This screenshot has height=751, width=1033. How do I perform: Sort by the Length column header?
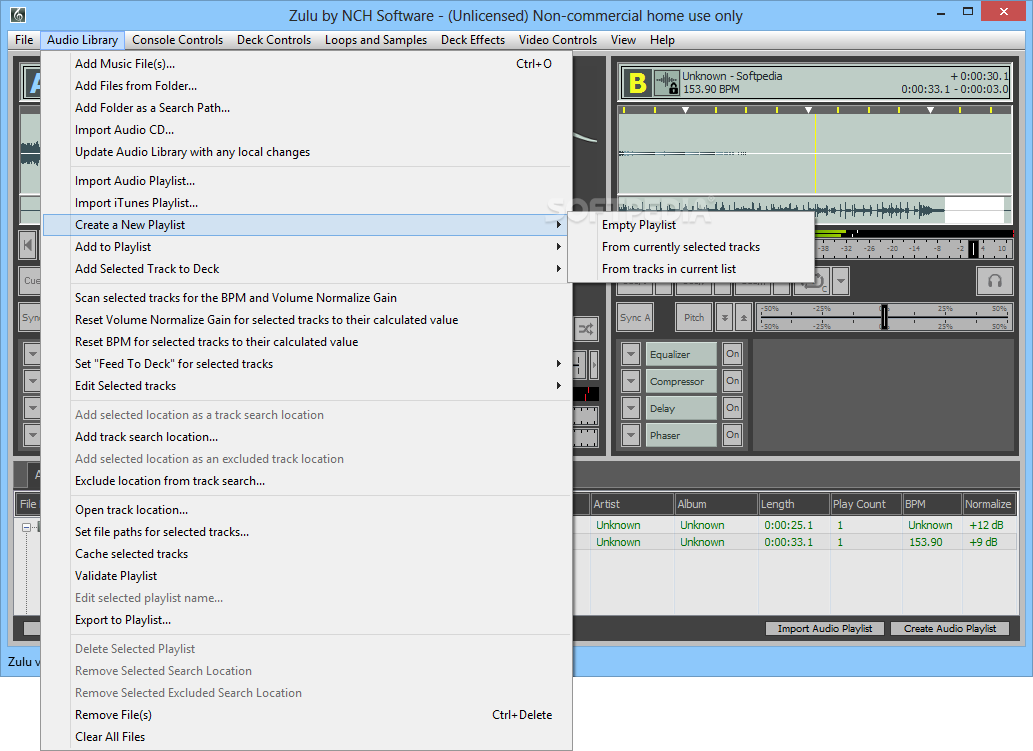point(793,504)
